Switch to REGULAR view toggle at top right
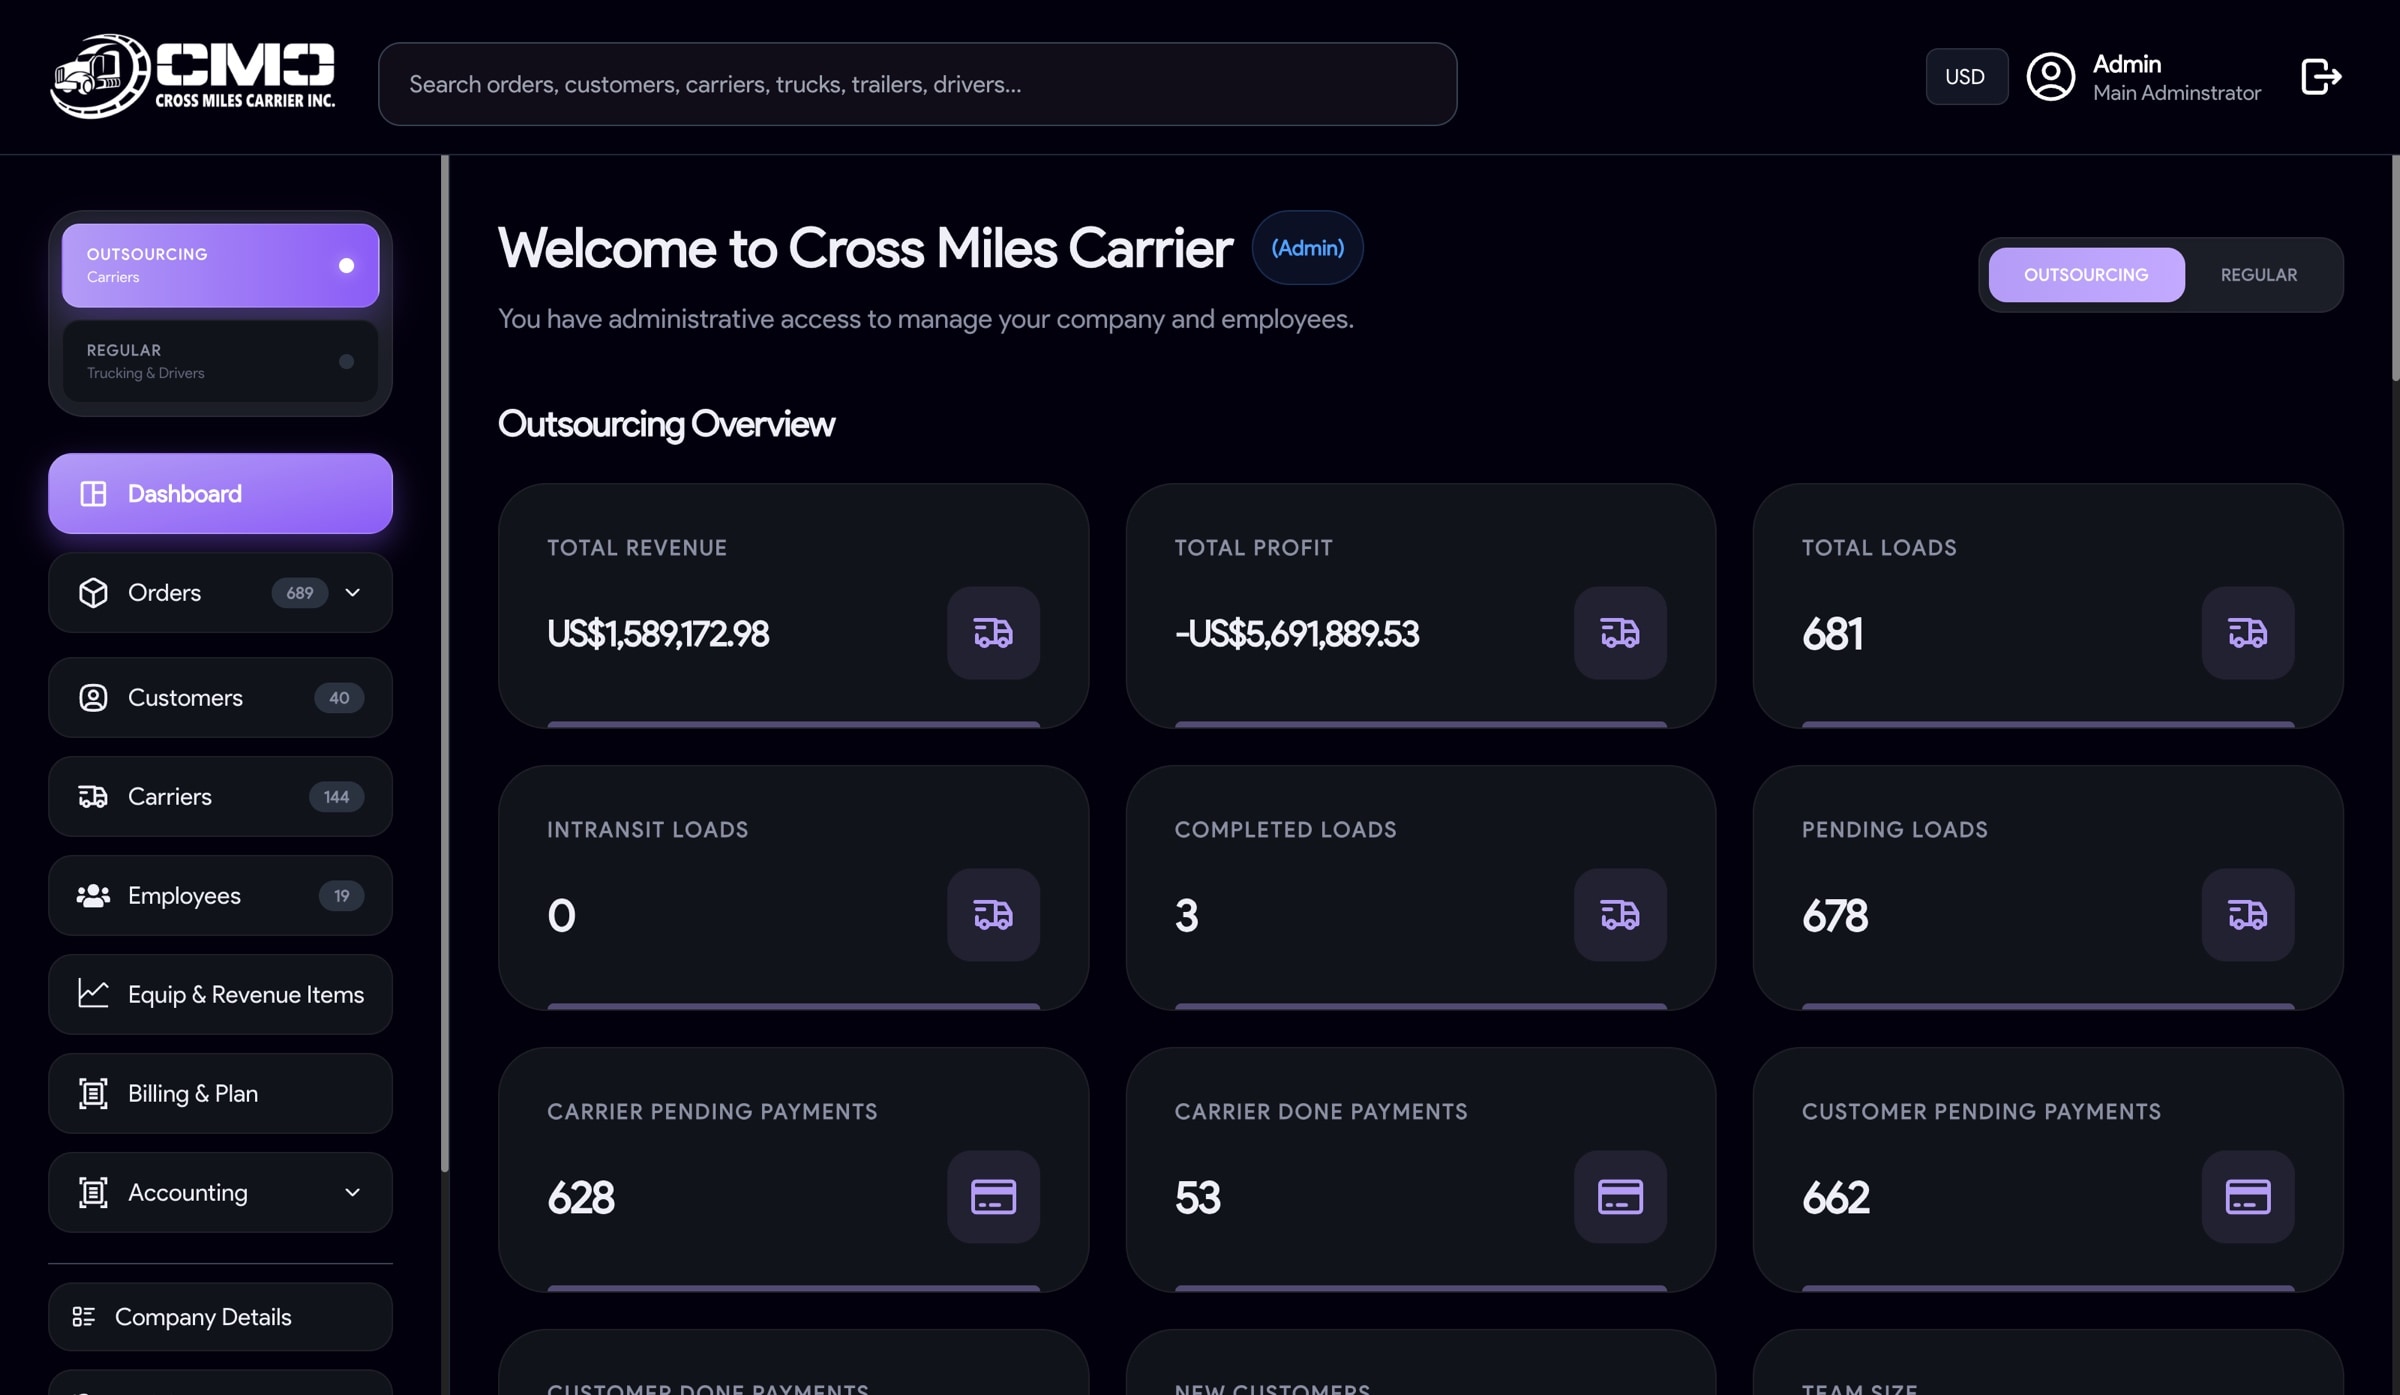Screen dimensions: 2400x1395 (2259, 275)
